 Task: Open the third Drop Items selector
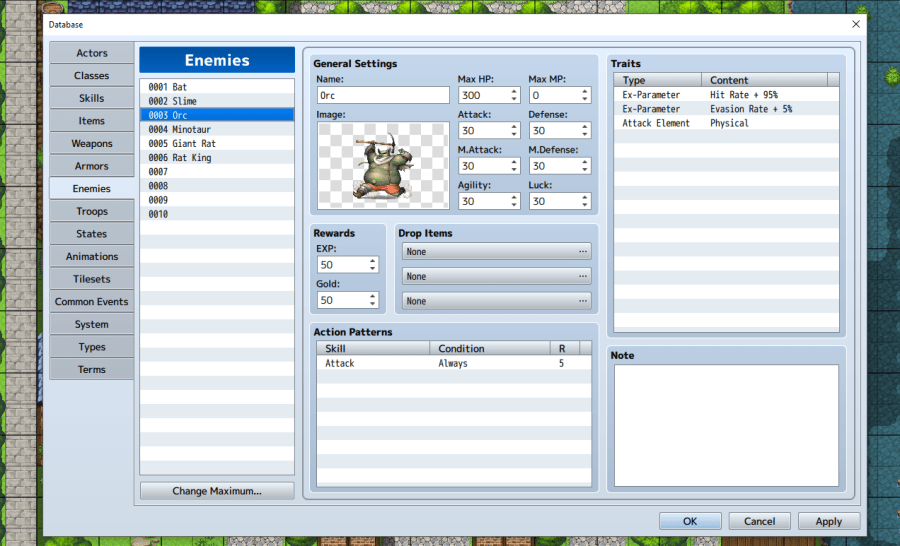tap(496, 301)
